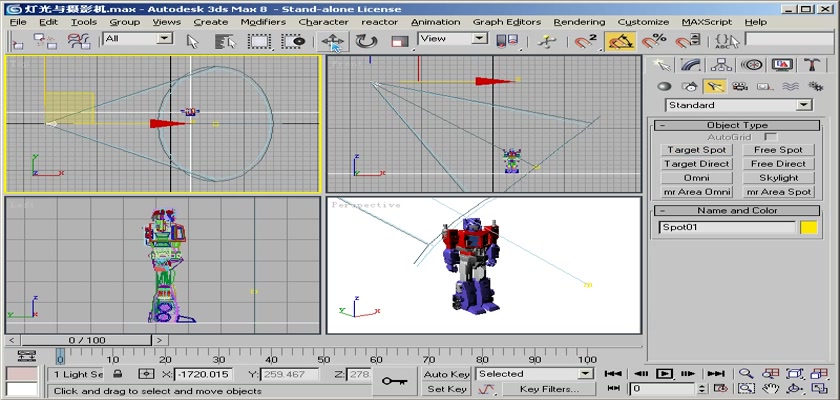This screenshot has width=840, height=400.
Task: Enable the AutoGrid checkbox
Action: tap(770, 137)
